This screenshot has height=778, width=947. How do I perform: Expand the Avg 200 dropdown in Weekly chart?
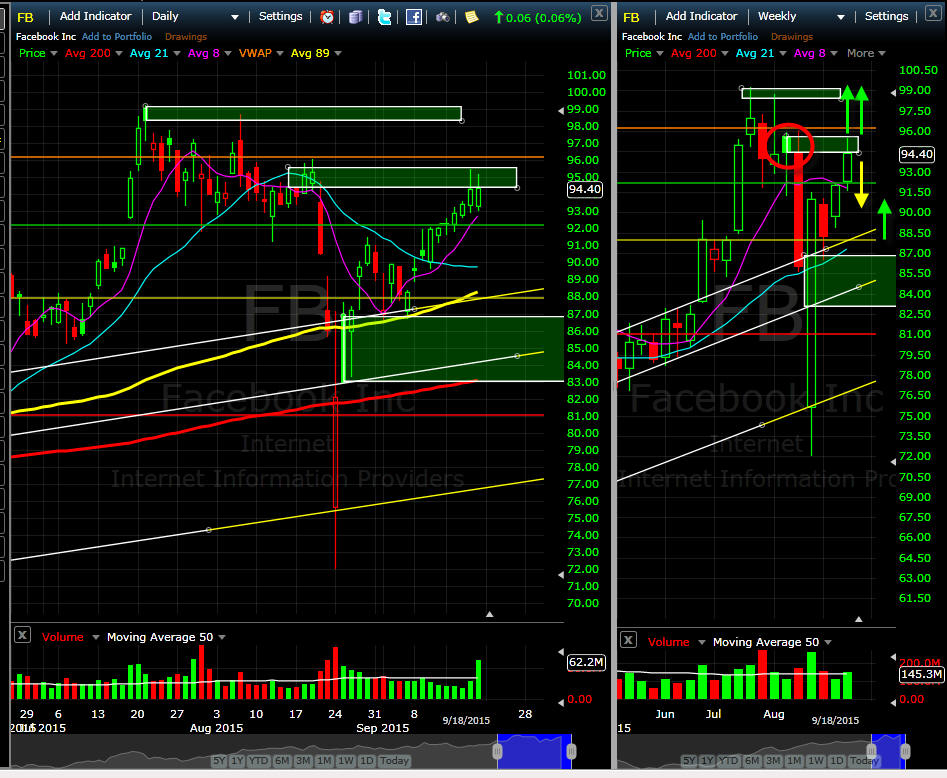[725, 54]
